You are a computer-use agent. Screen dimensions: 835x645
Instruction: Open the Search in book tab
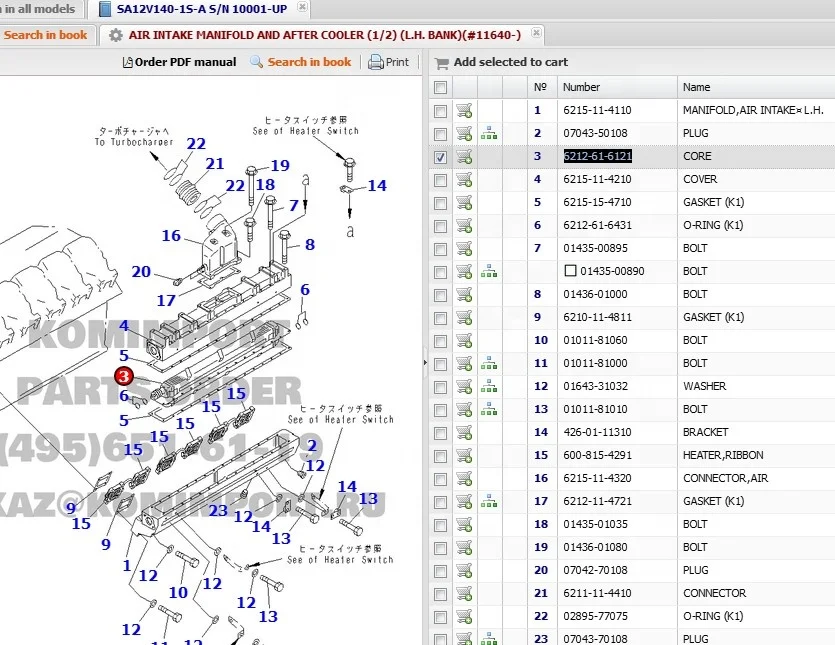(45, 35)
